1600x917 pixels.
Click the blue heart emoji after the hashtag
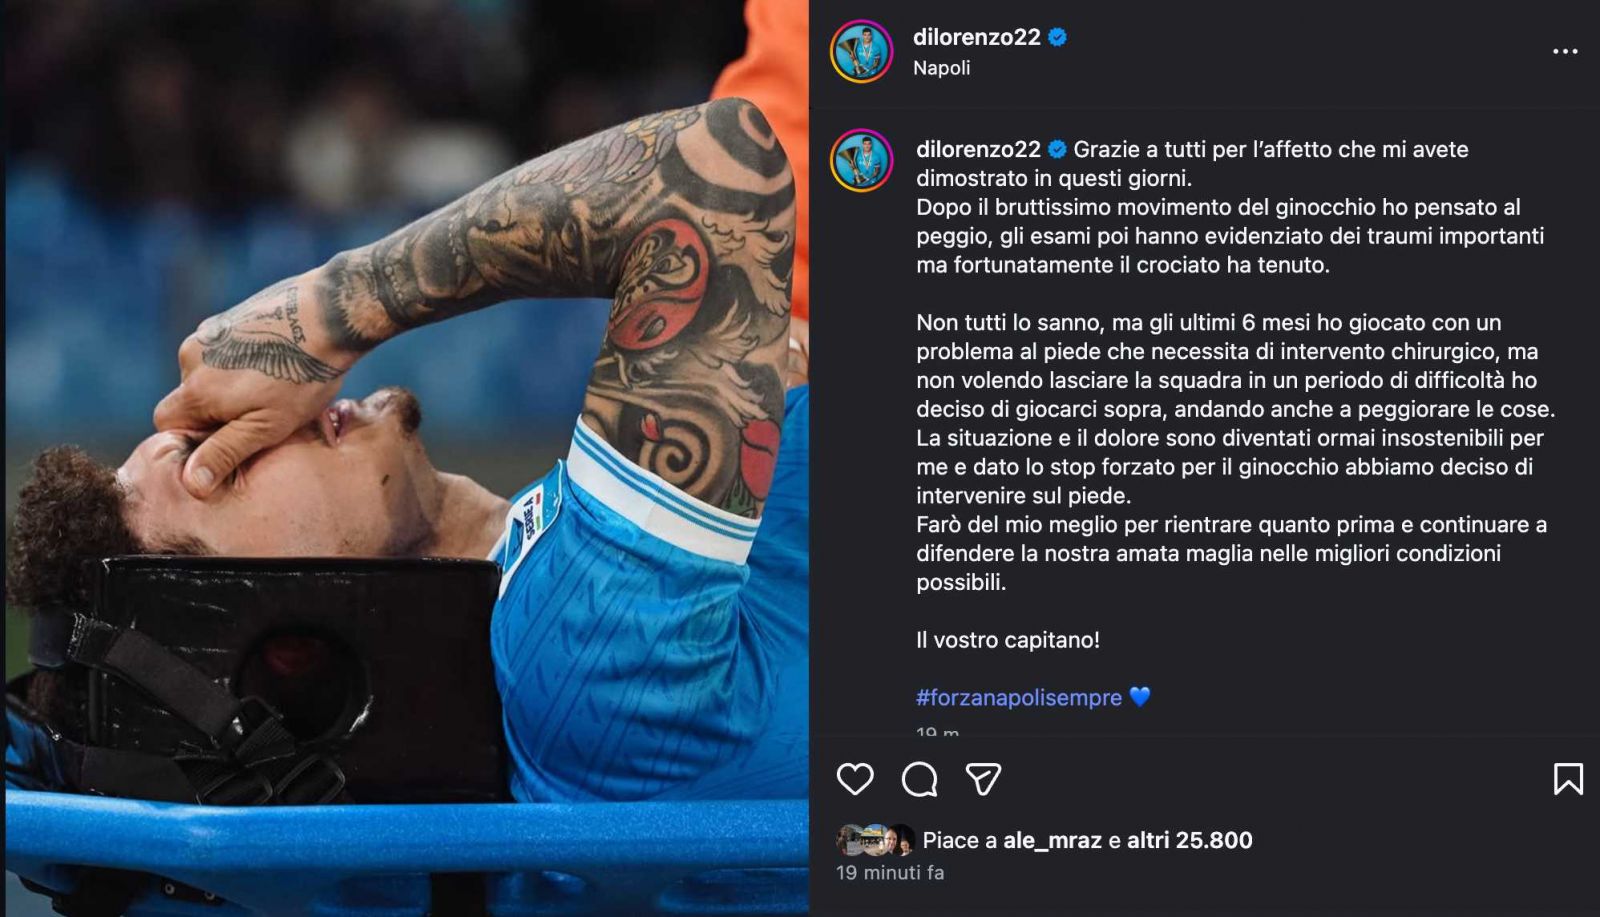[x=1139, y=697]
